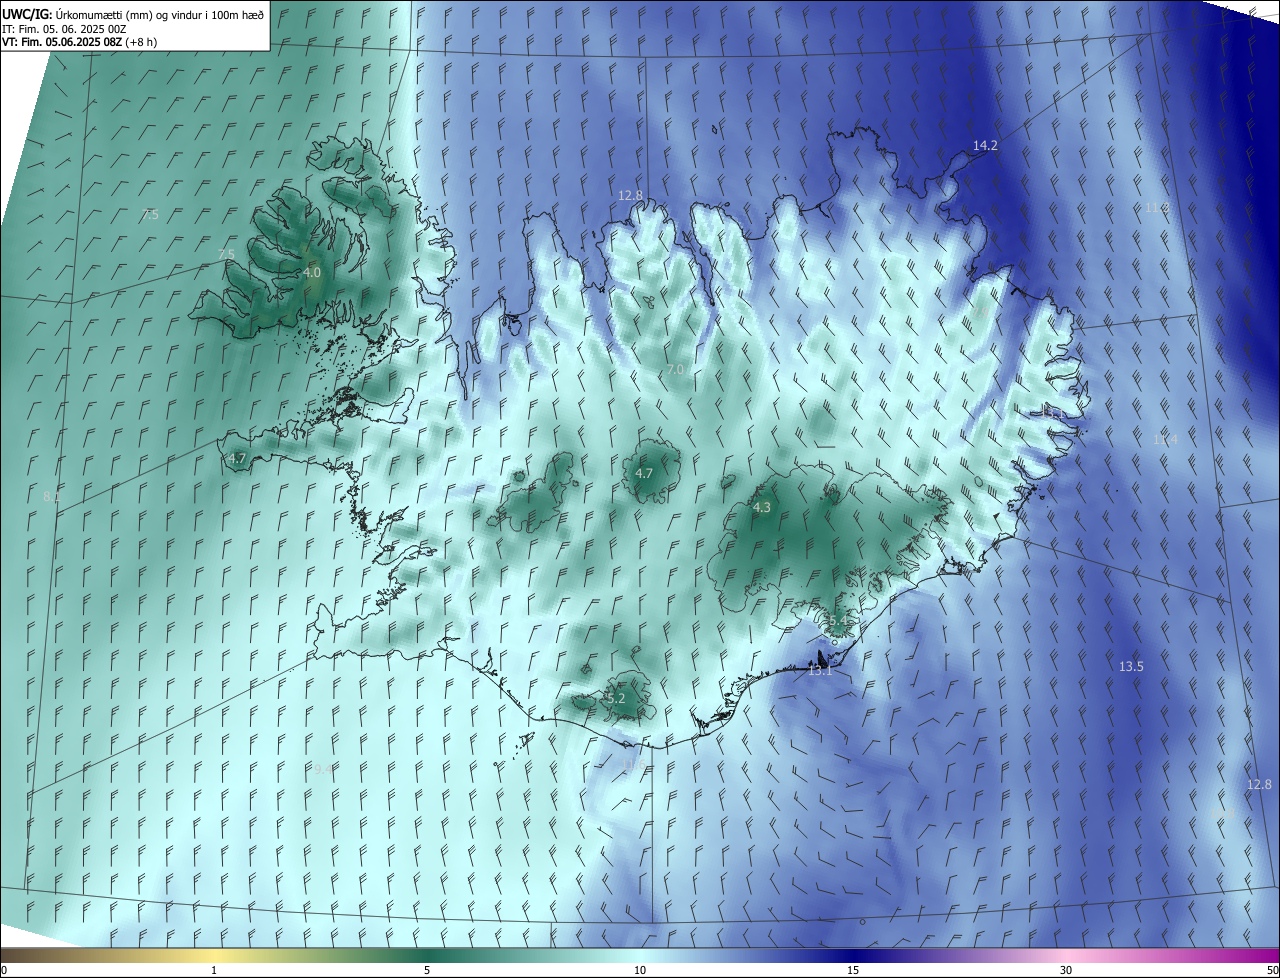Click the 5.4 value label on the map
Screen dimensions: 1280x978
(x=839, y=622)
